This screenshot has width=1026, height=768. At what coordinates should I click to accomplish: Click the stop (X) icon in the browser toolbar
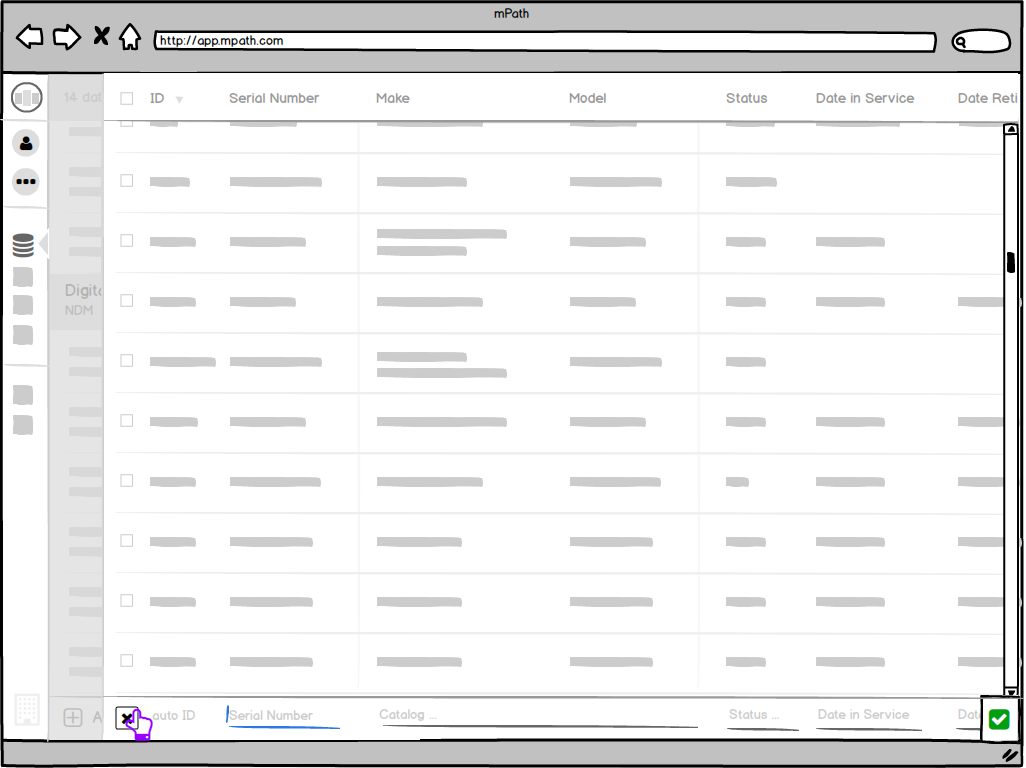(x=100, y=35)
